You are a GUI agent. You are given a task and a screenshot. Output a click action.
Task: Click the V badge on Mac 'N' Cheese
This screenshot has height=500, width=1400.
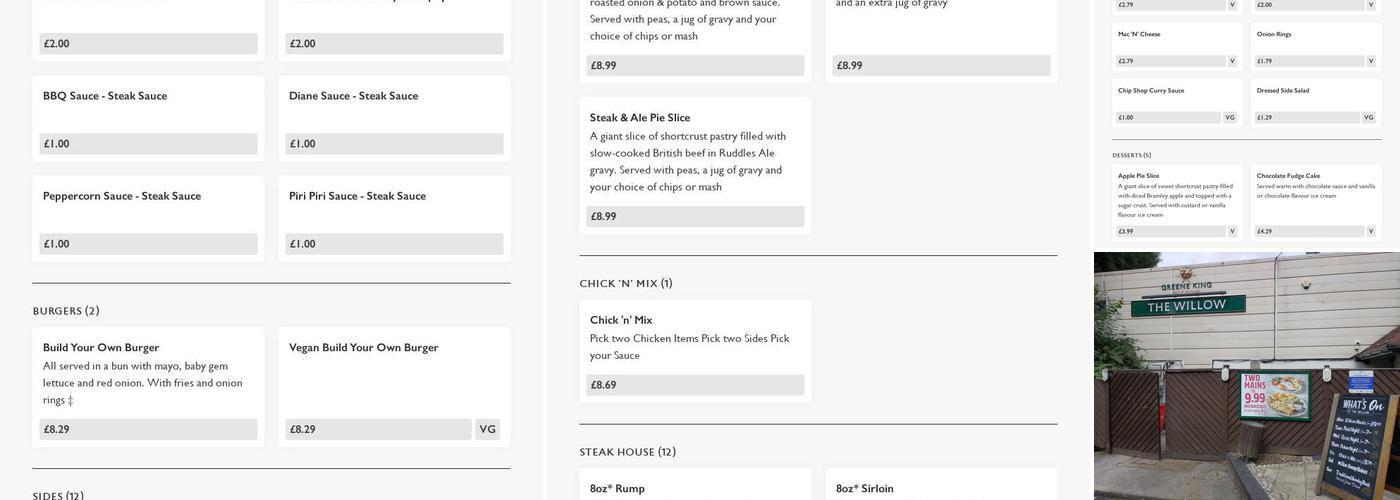click(x=1232, y=61)
